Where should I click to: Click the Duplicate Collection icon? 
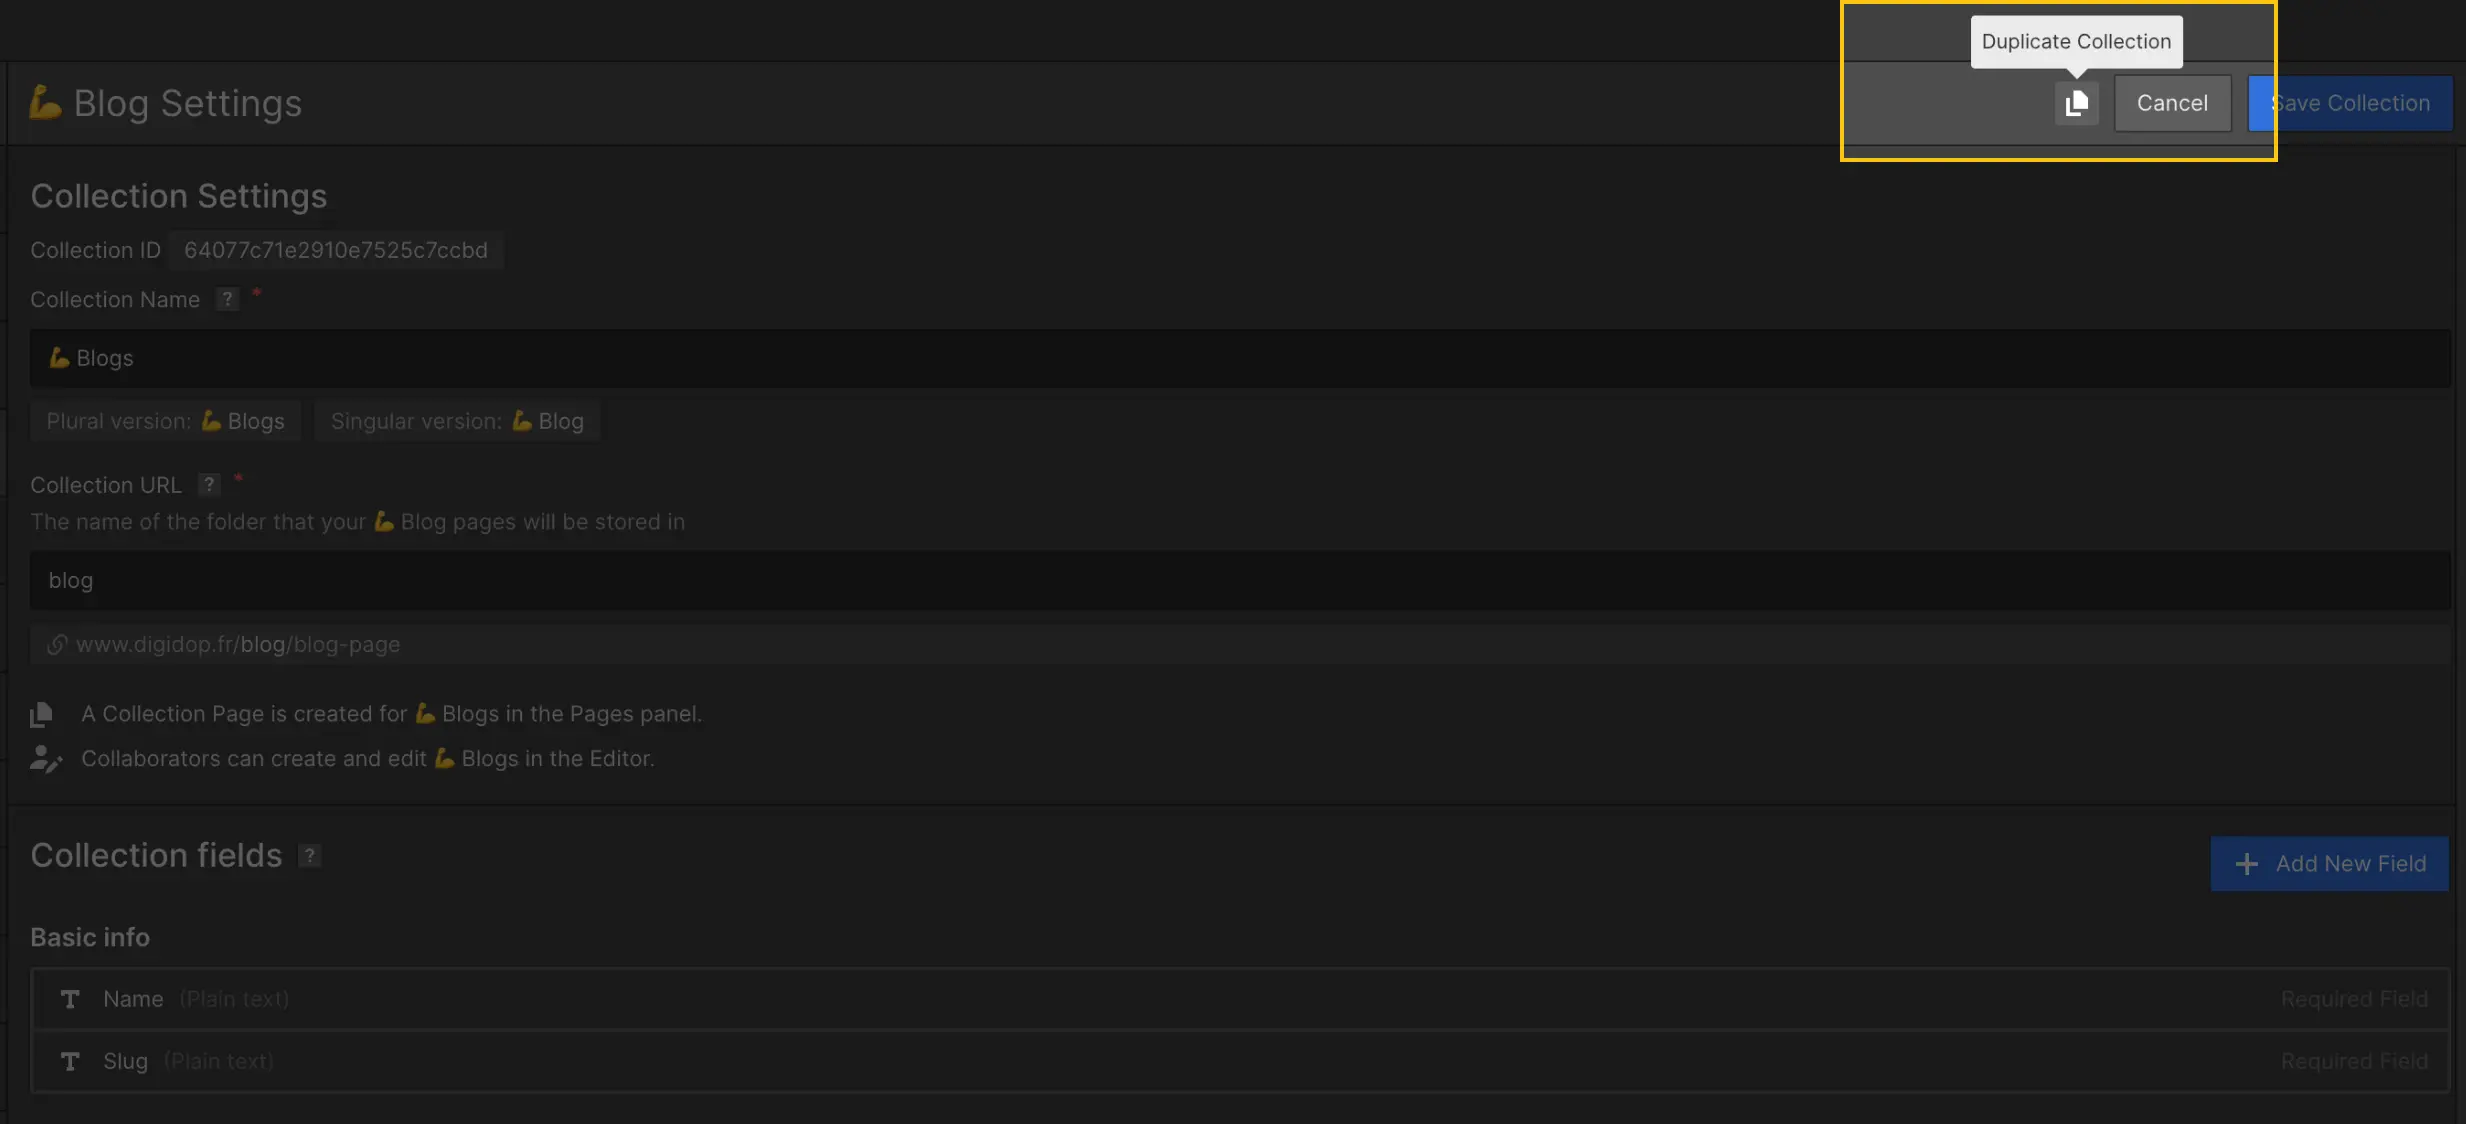(x=2076, y=102)
